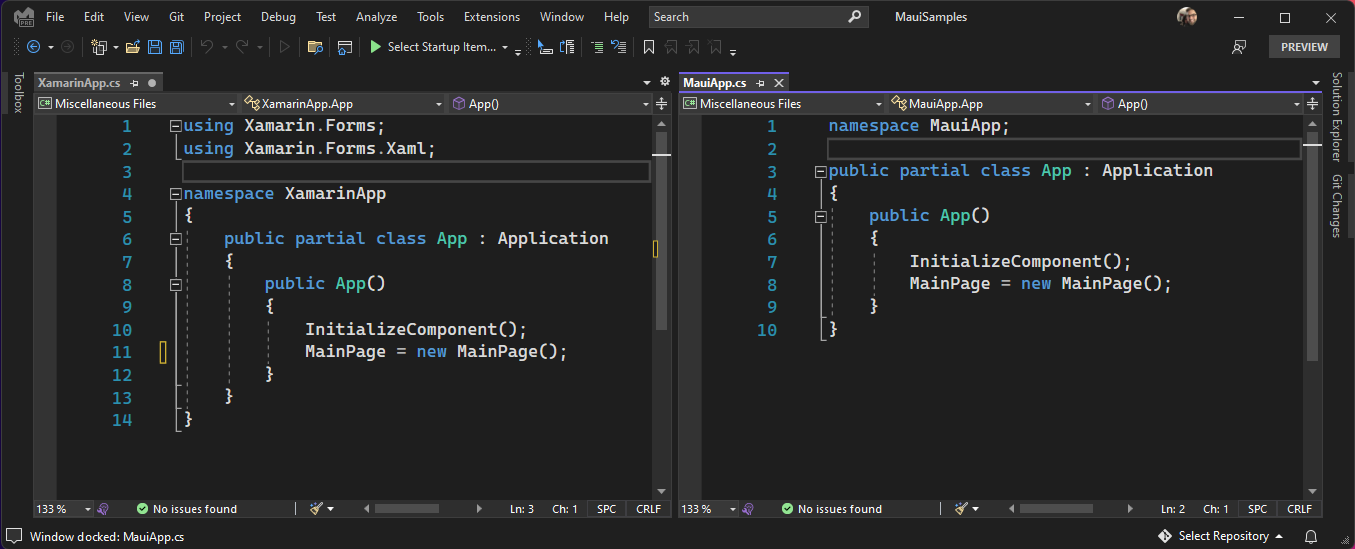Open the Analyze menu
The width and height of the screenshot is (1355, 549).
tap(376, 17)
